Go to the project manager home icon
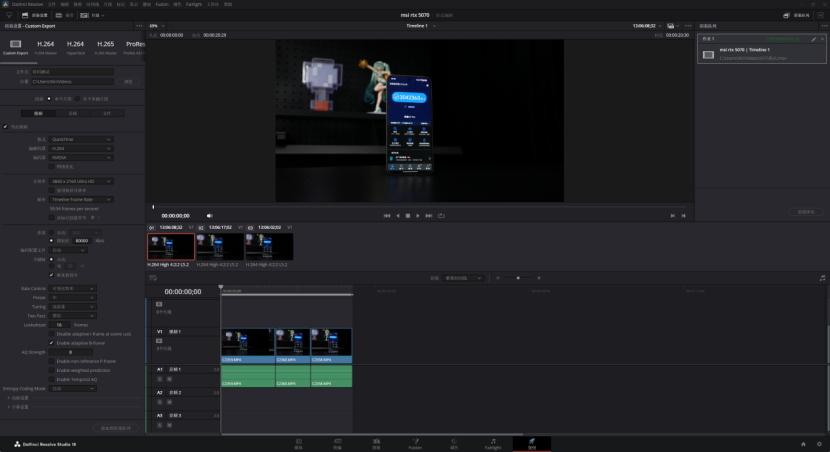Viewport: 830px width, 452px height. (802, 442)
